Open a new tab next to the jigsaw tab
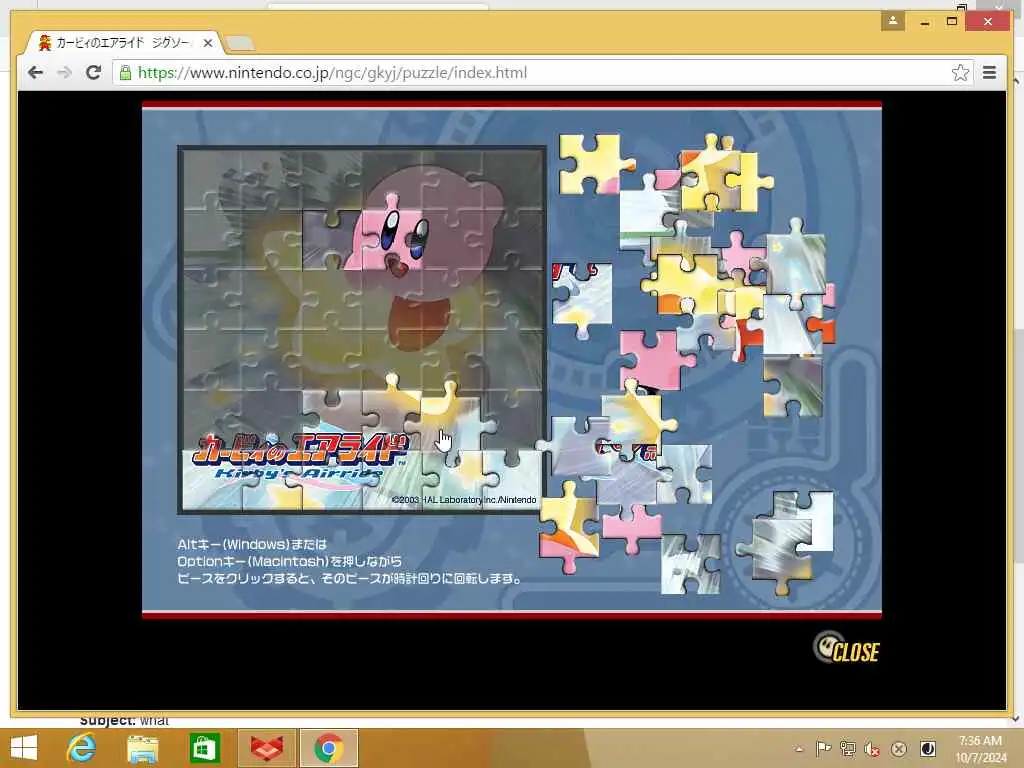This screenshot has width=1024, height=768. tap(240, 44)
